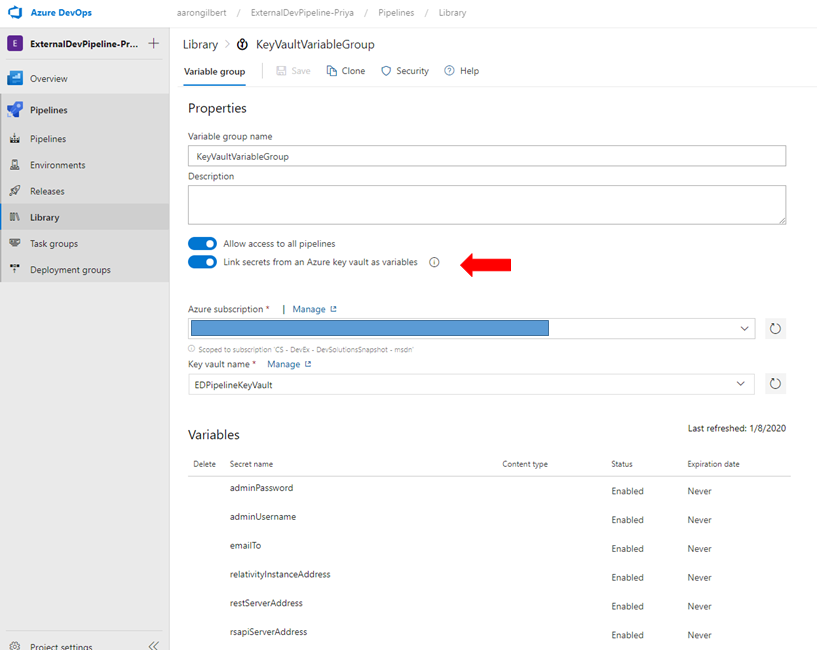Click Library breadcrumb in page title
Screen dimensions: 817x650
(x=200, y=45)
